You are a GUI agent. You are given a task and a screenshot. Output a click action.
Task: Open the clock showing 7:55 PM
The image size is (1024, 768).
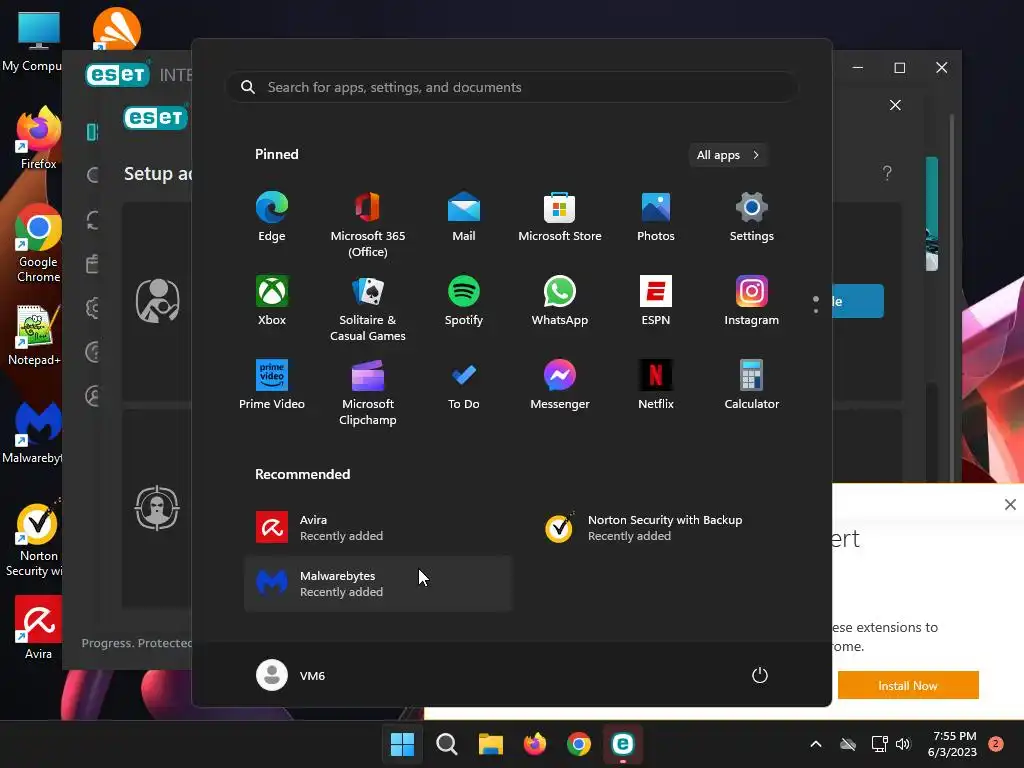tap(952, 744)
